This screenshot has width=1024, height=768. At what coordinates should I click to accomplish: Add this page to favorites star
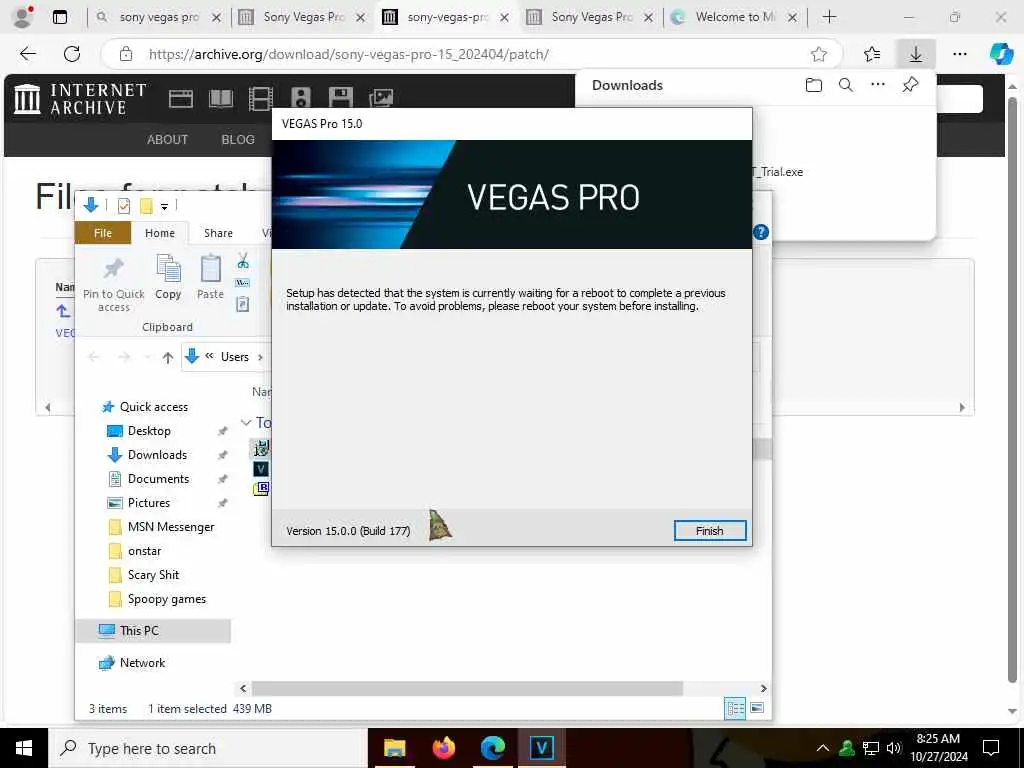[x=819, y=54]
